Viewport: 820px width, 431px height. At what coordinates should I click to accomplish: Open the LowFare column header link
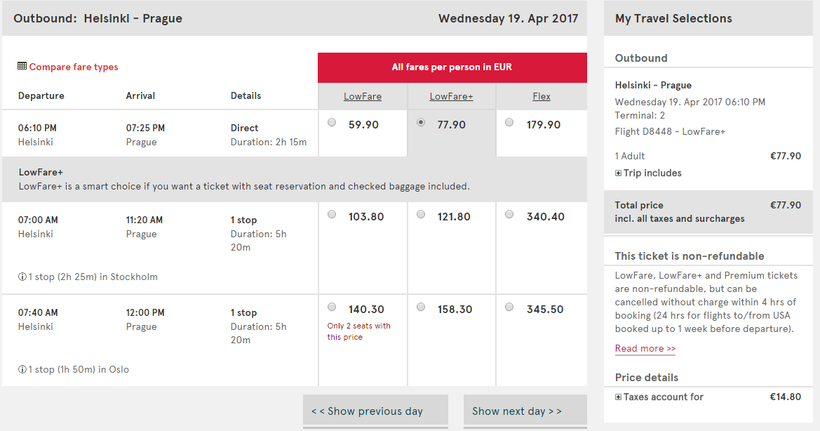(362, 96)
